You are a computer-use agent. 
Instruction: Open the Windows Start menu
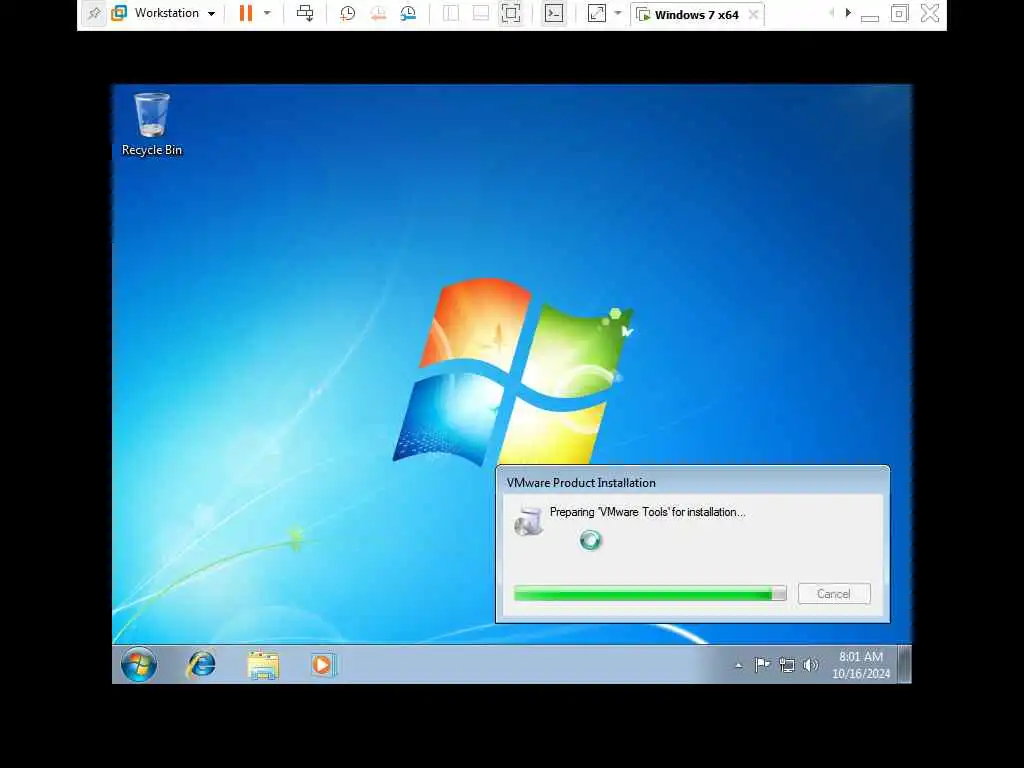pos(138,664)
